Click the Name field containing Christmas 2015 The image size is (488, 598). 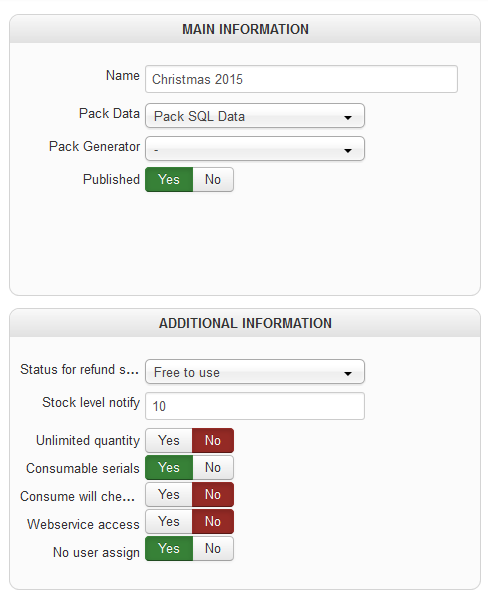pyautogui.click(x=301, y=79)
